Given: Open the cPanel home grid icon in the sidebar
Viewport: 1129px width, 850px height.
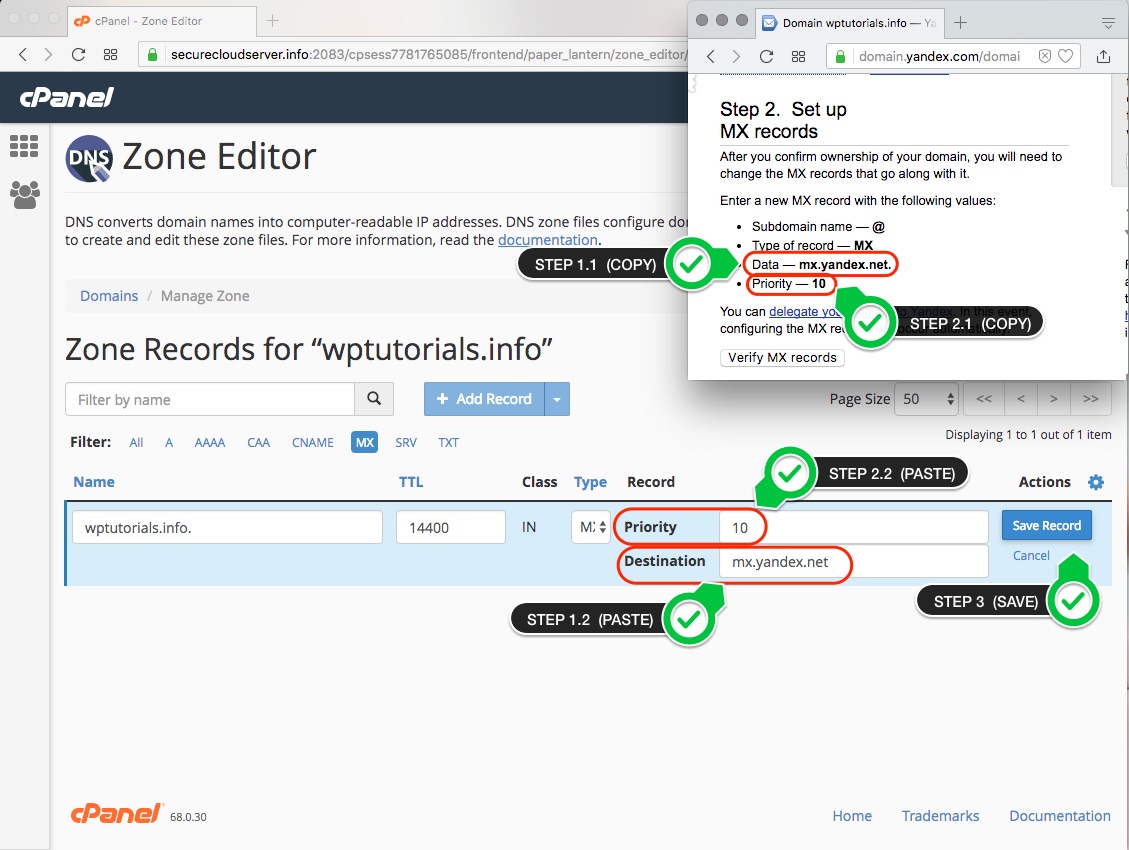Looking at the screenshot, I should [24, 146].
